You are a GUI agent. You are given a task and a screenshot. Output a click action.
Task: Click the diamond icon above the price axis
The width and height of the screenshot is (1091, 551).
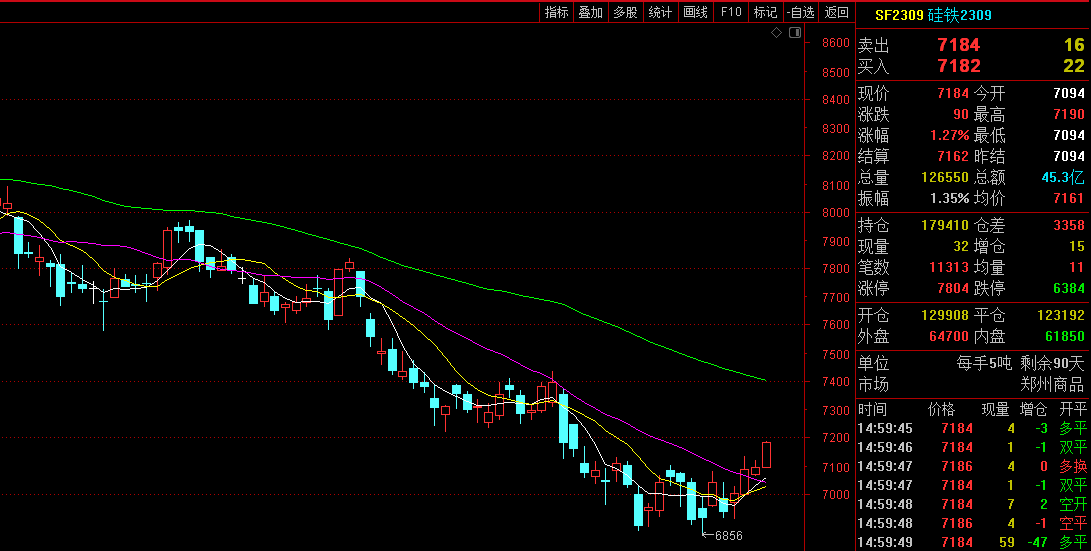click(776, 33)
